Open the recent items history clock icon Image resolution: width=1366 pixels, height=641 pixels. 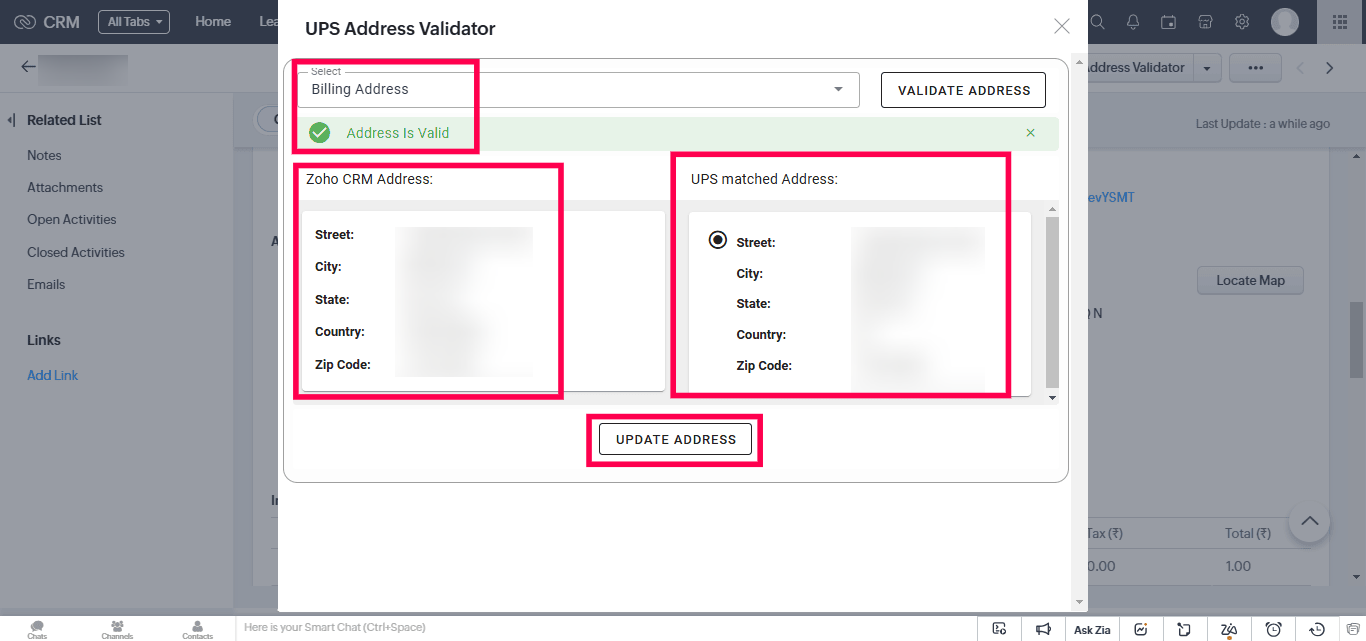coord(1318,629)
